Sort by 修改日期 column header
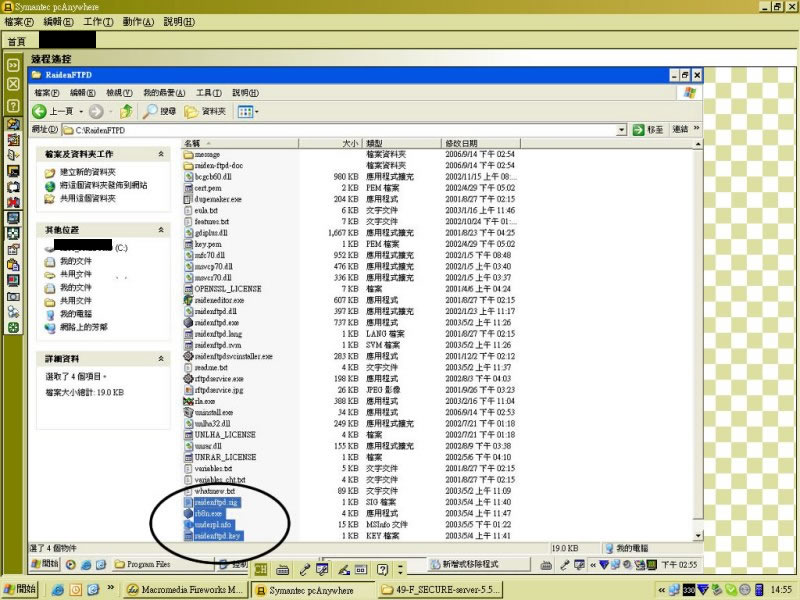This screenshot has height=600, width=800. click(481, 143)
